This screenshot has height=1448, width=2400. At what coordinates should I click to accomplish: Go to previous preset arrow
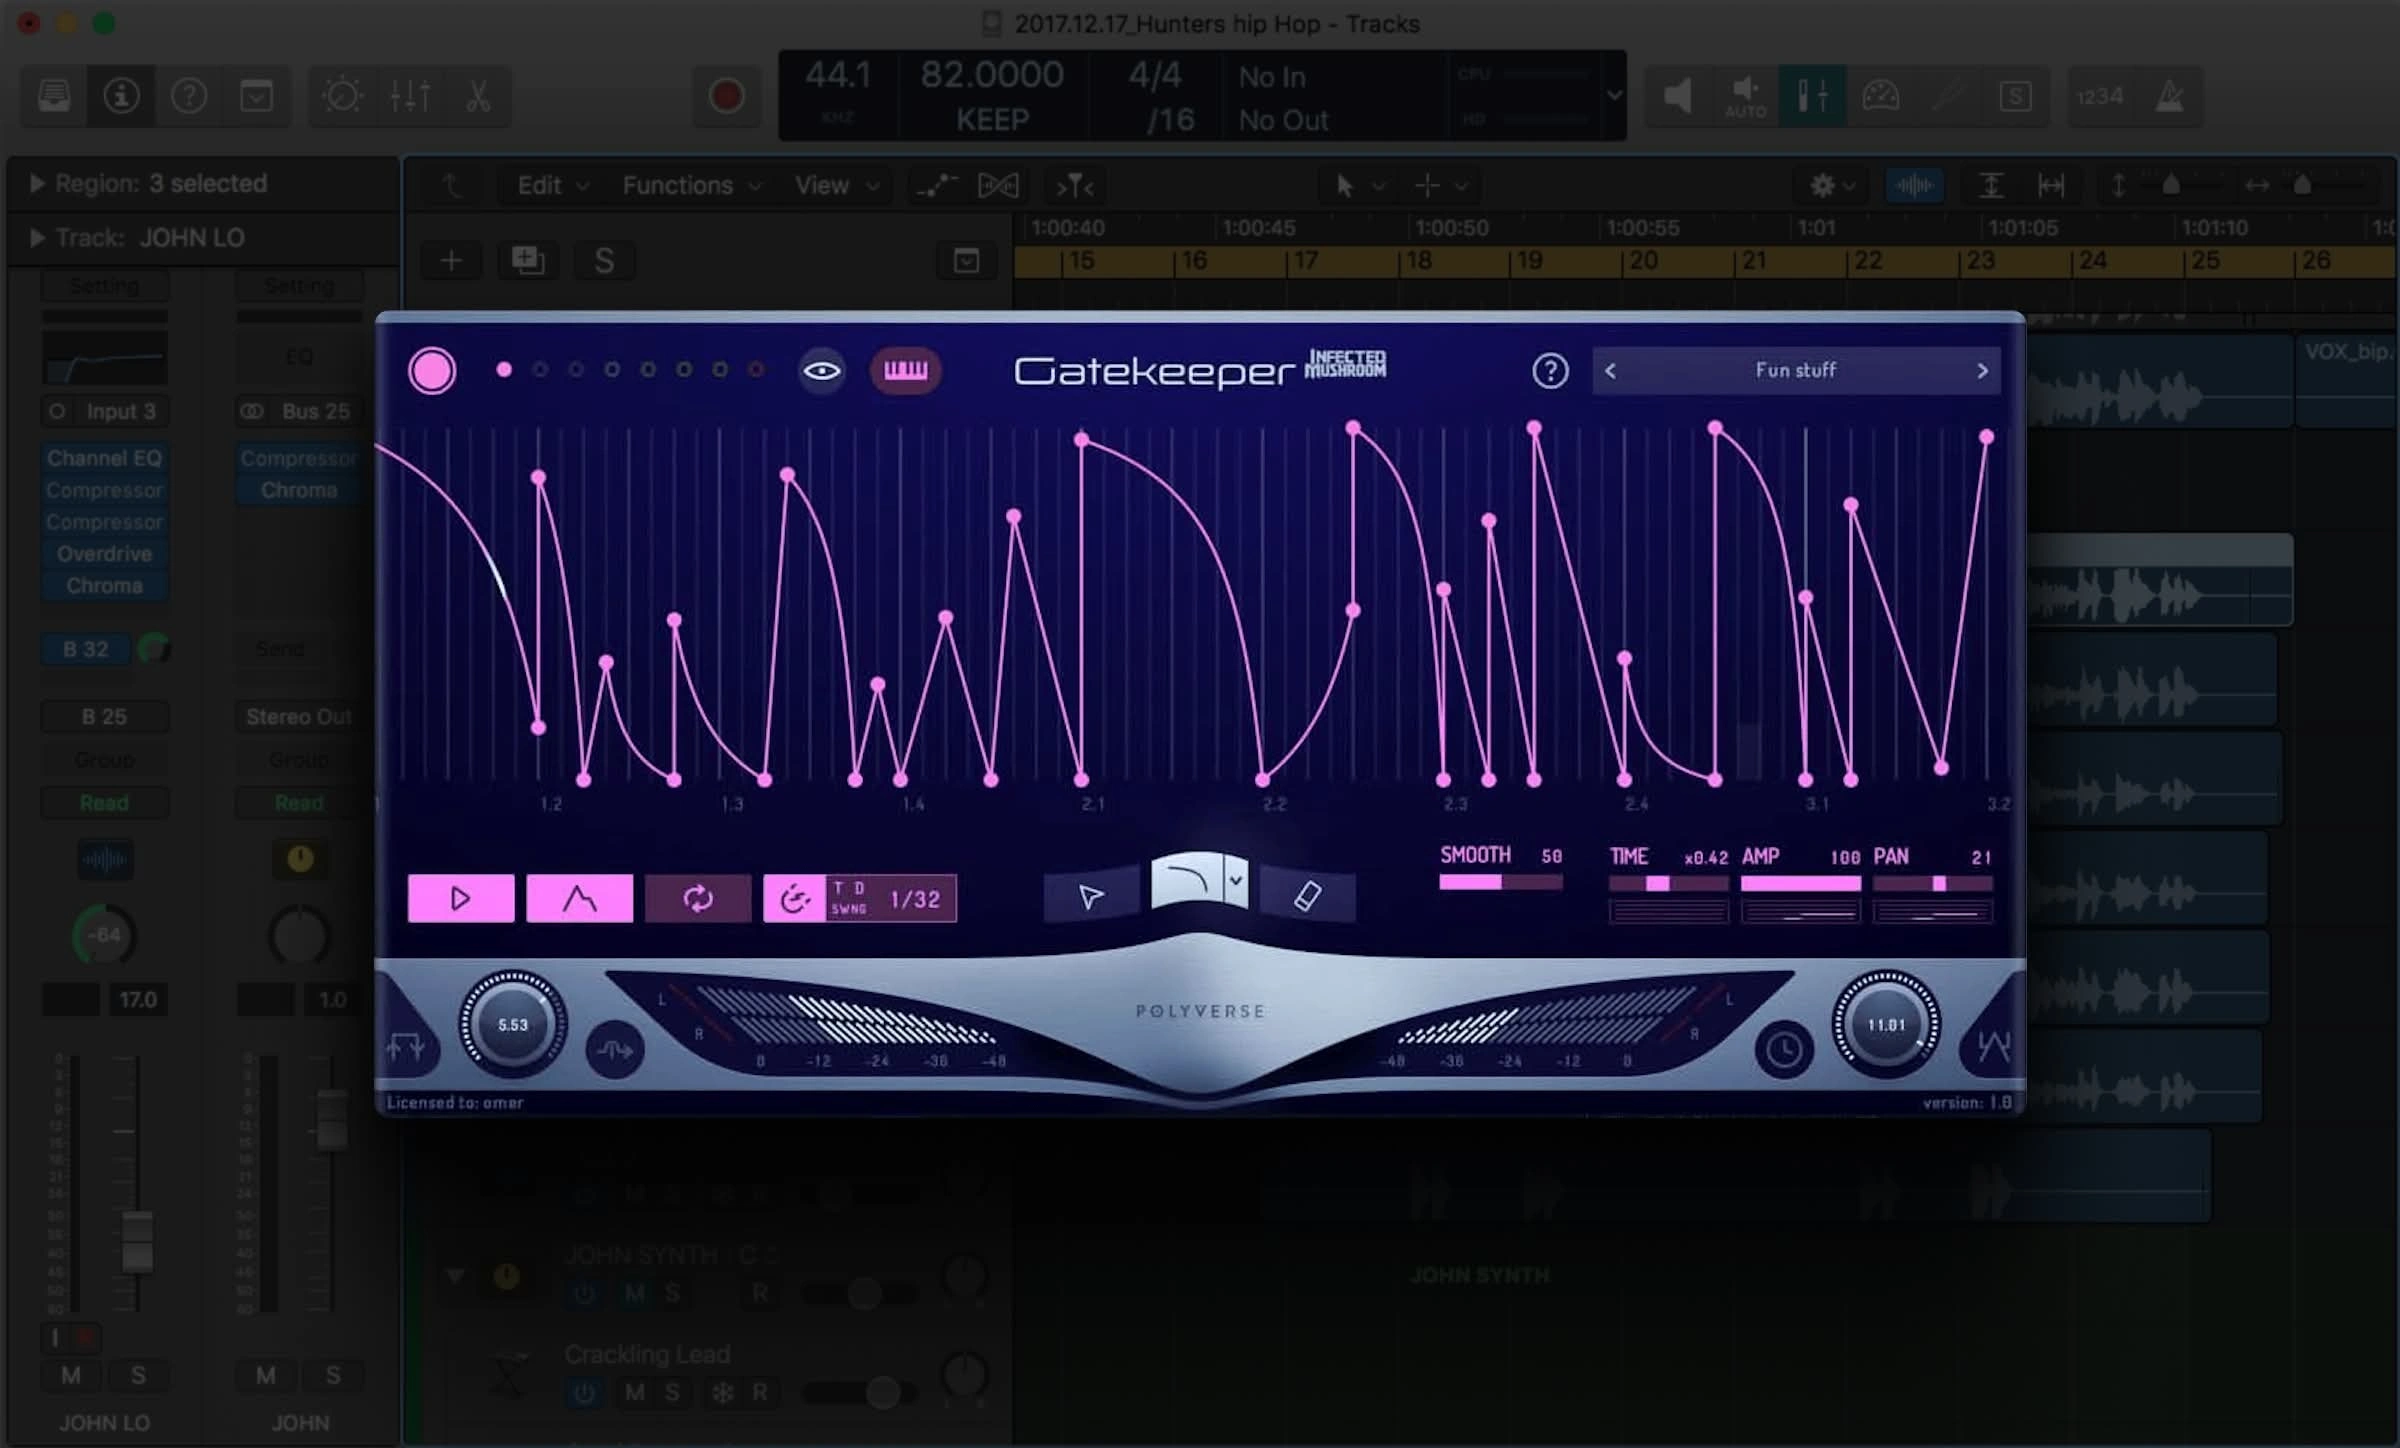(x=1610, y=371)
